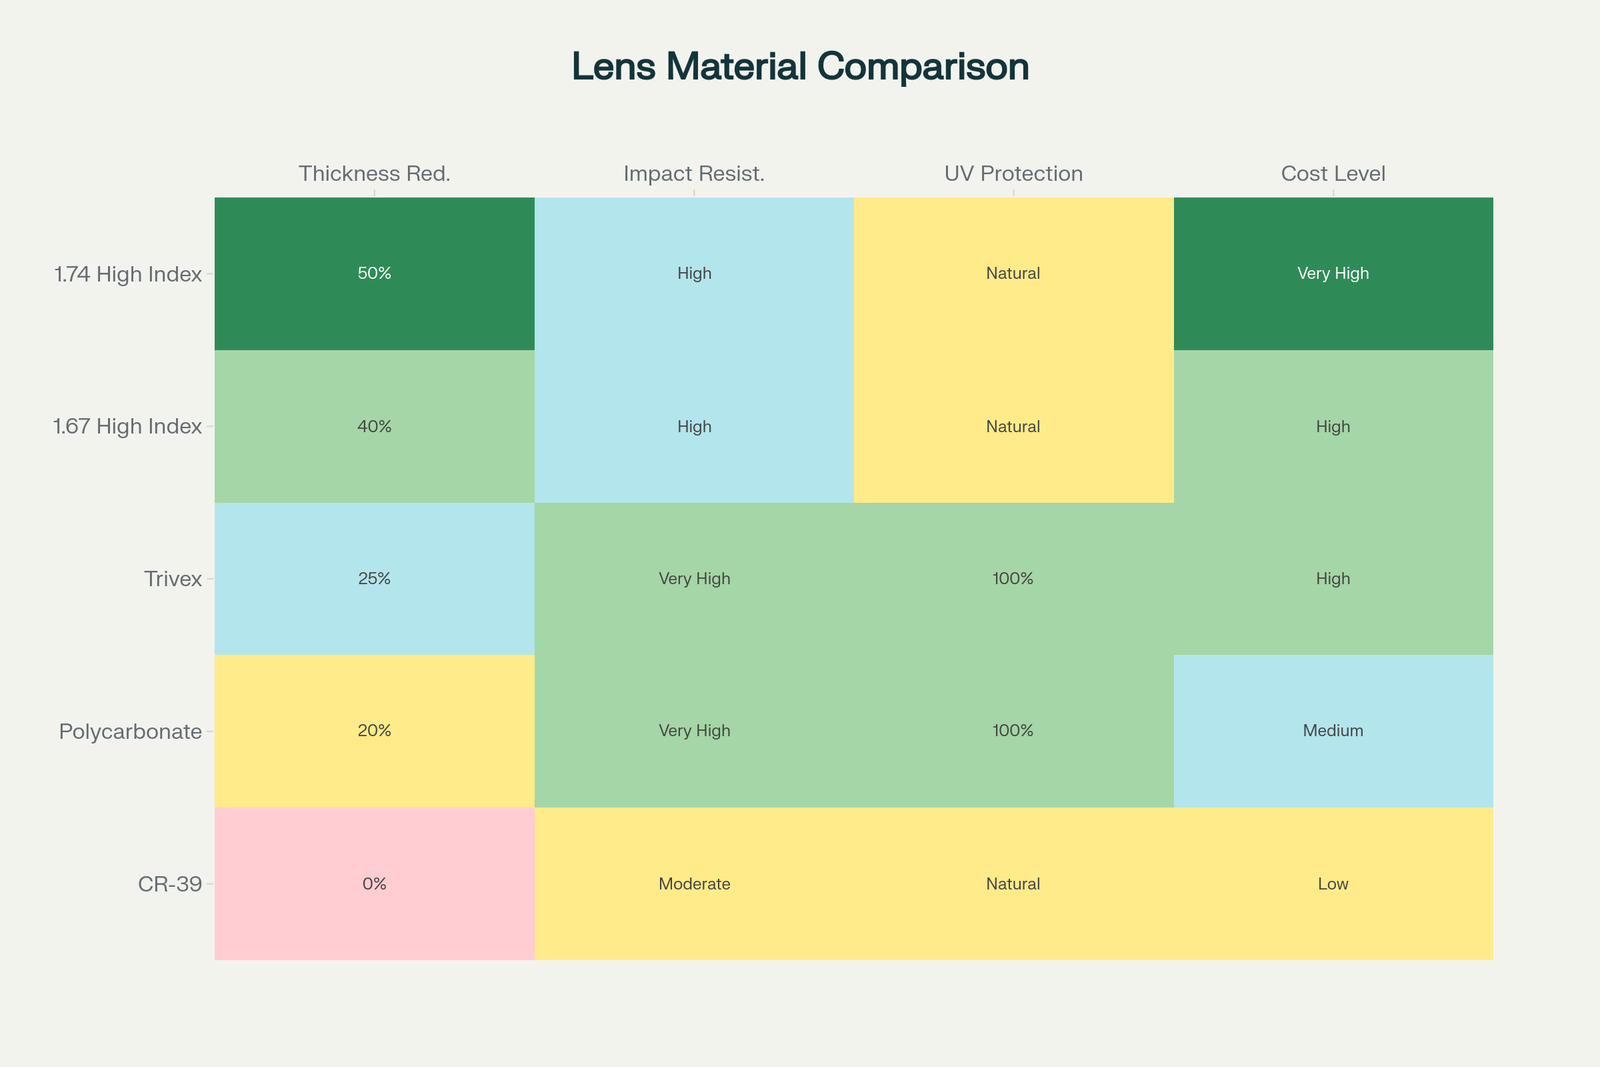Click the dark green 50% cell
The height and width of the screenshot is (1067, 1600).
[374, 273]
